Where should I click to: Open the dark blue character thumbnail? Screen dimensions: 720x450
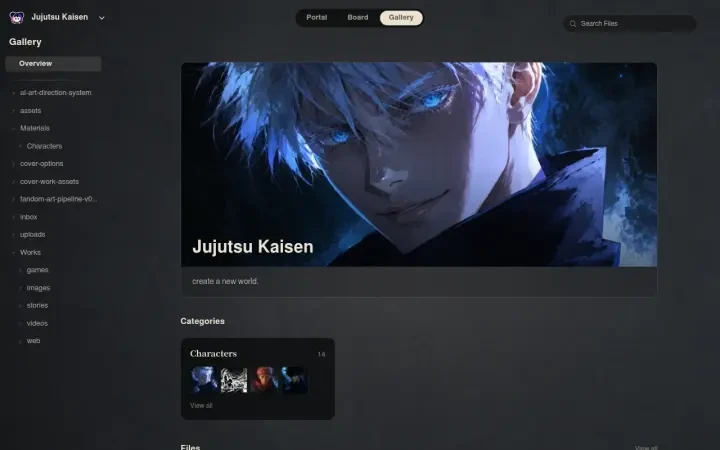pos(294,380)
